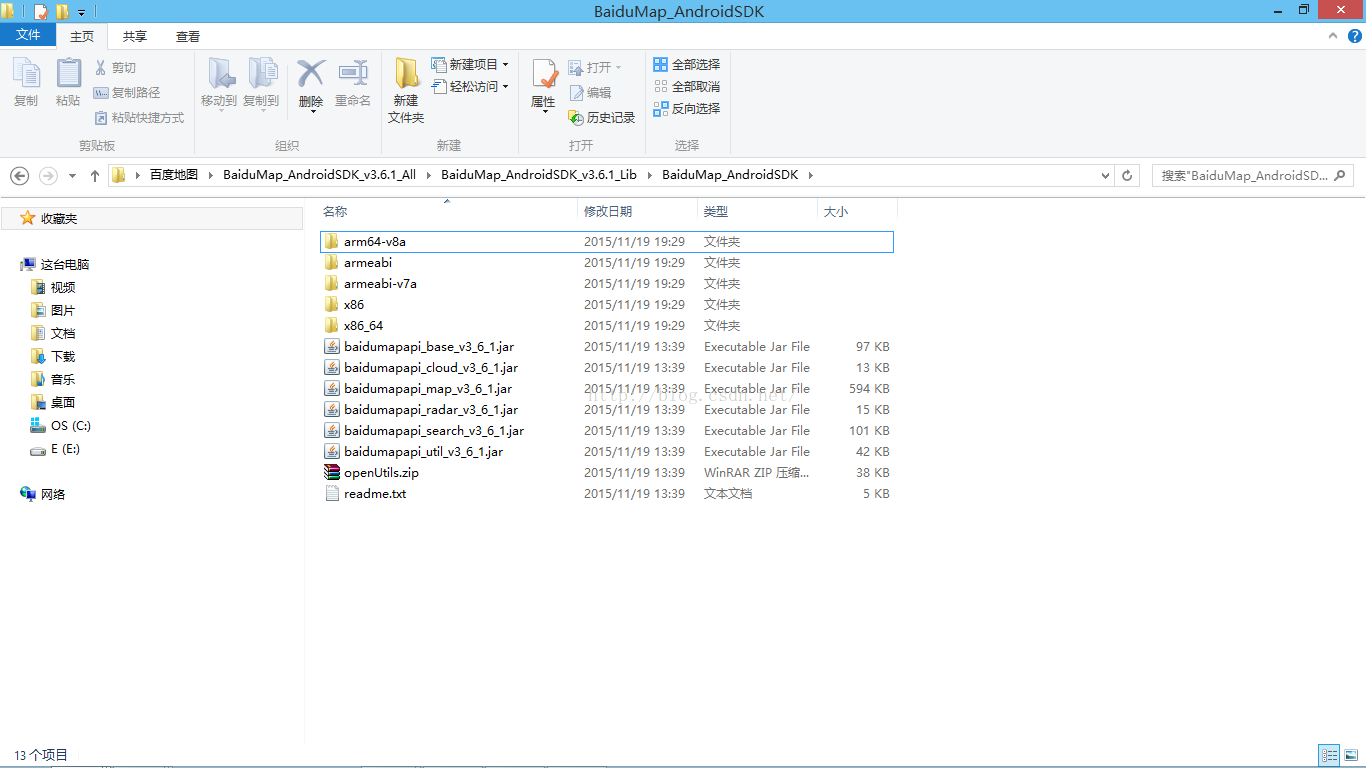
Task: Click Invert Selection in the ribbon
Action: coord(687,108)
